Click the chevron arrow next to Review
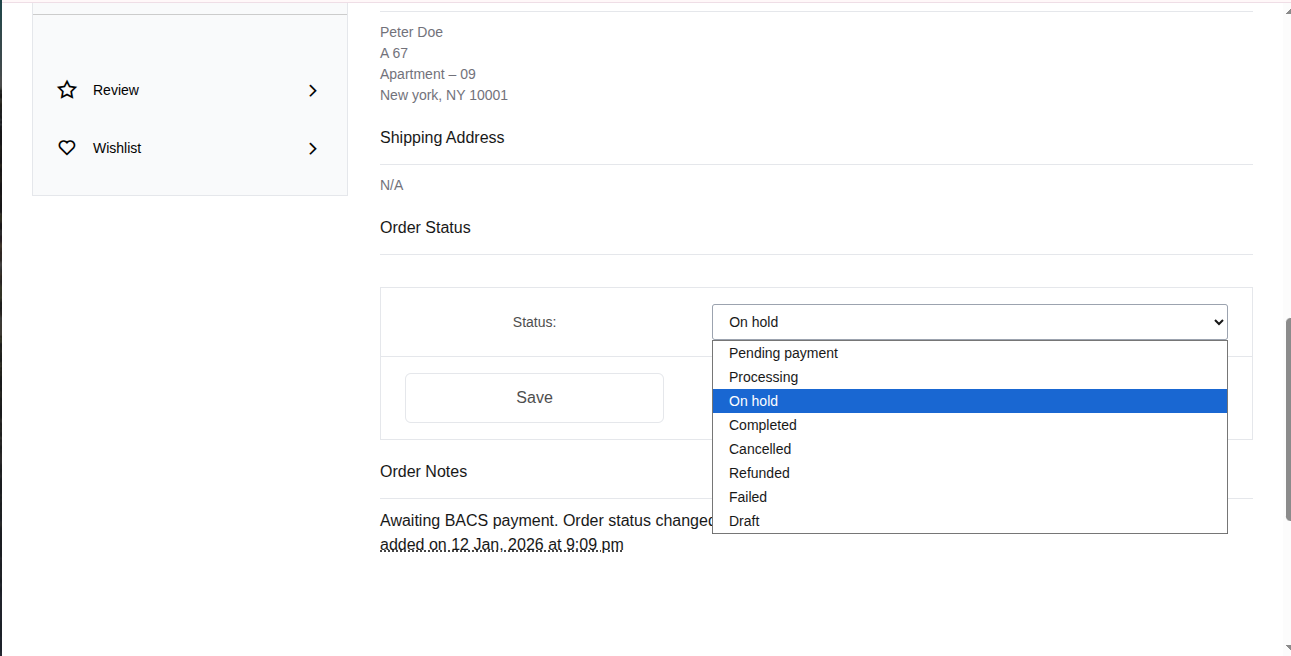The width and height of the screenshot is (1291, 656). pos(312,90)
